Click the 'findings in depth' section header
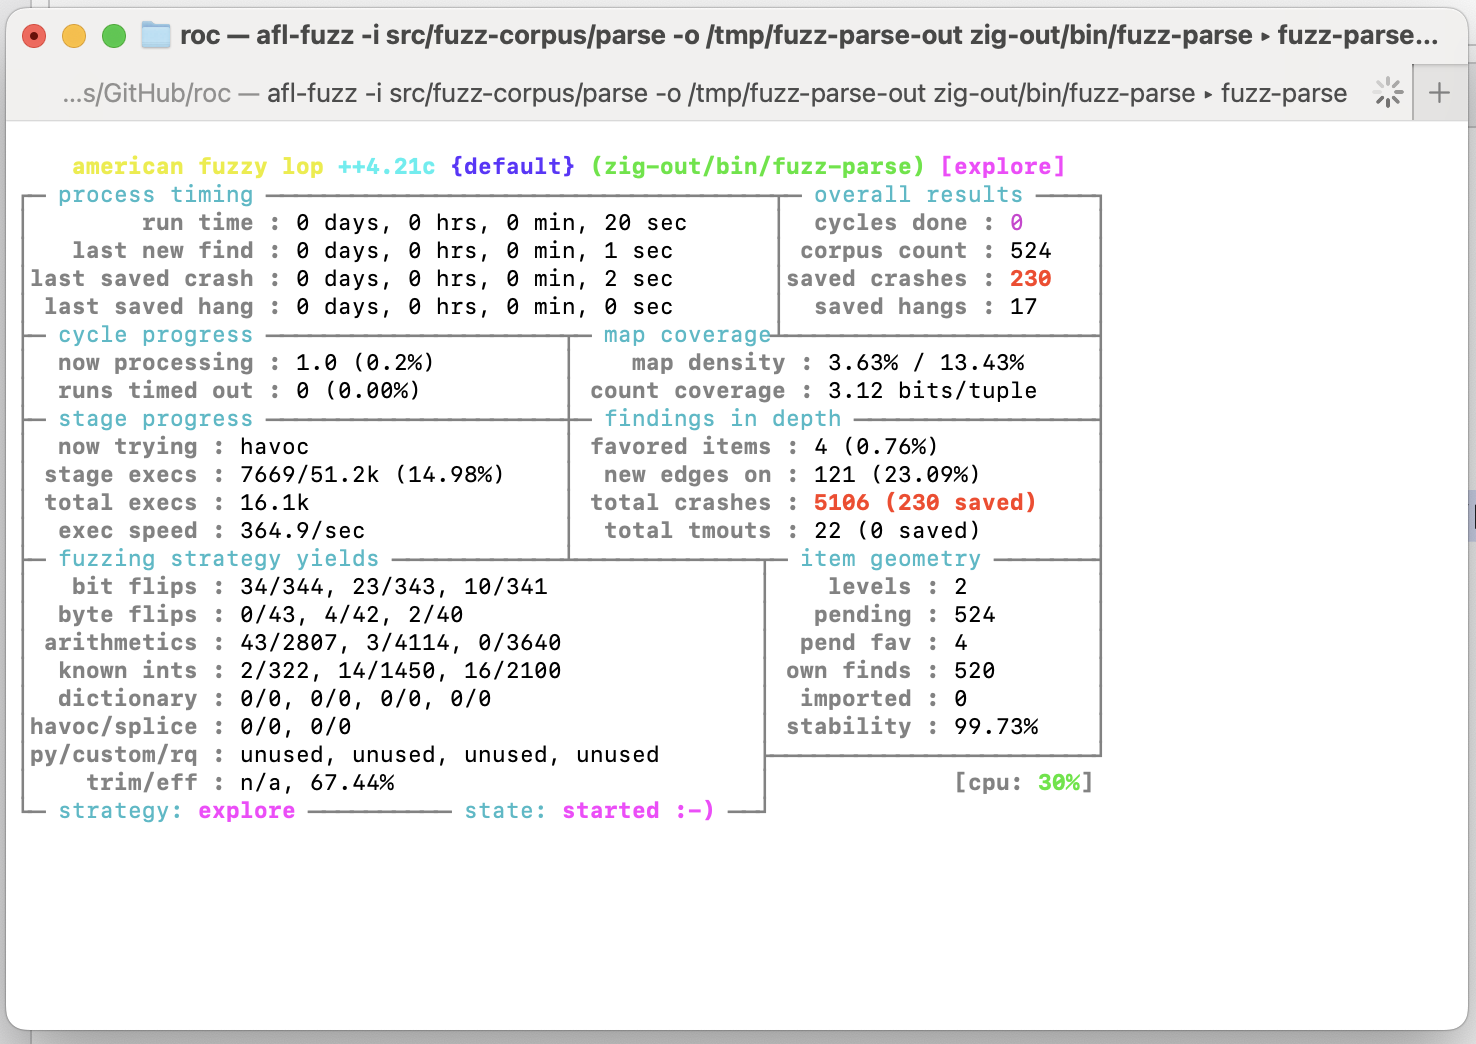The width and height of the screenshot is (1476, 1044). pos(723,418)
